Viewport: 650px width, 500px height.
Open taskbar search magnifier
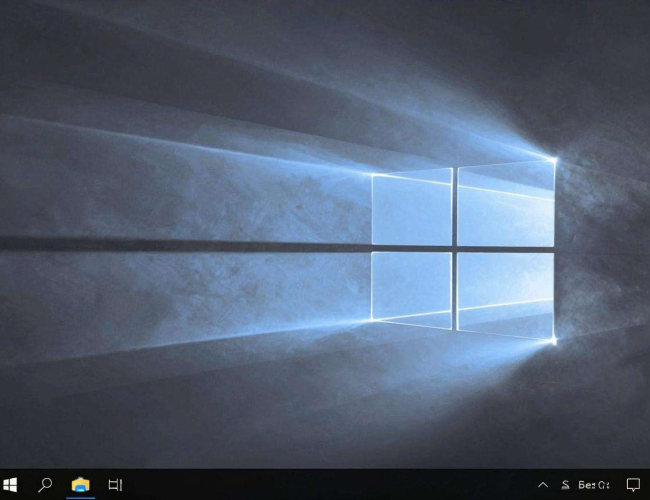45,485
